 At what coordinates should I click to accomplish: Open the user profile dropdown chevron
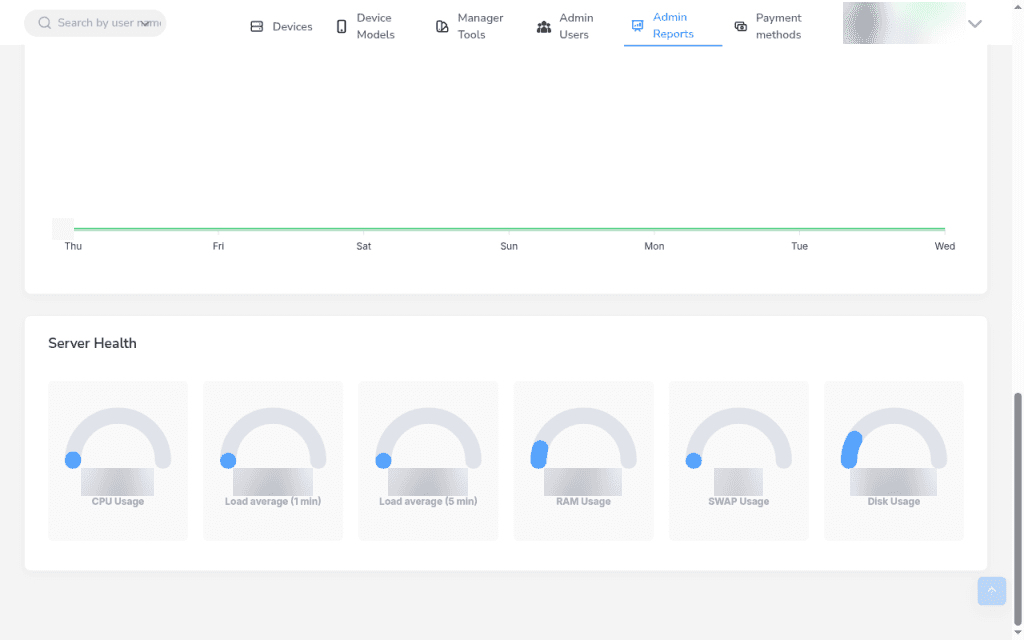pos(975,24)
